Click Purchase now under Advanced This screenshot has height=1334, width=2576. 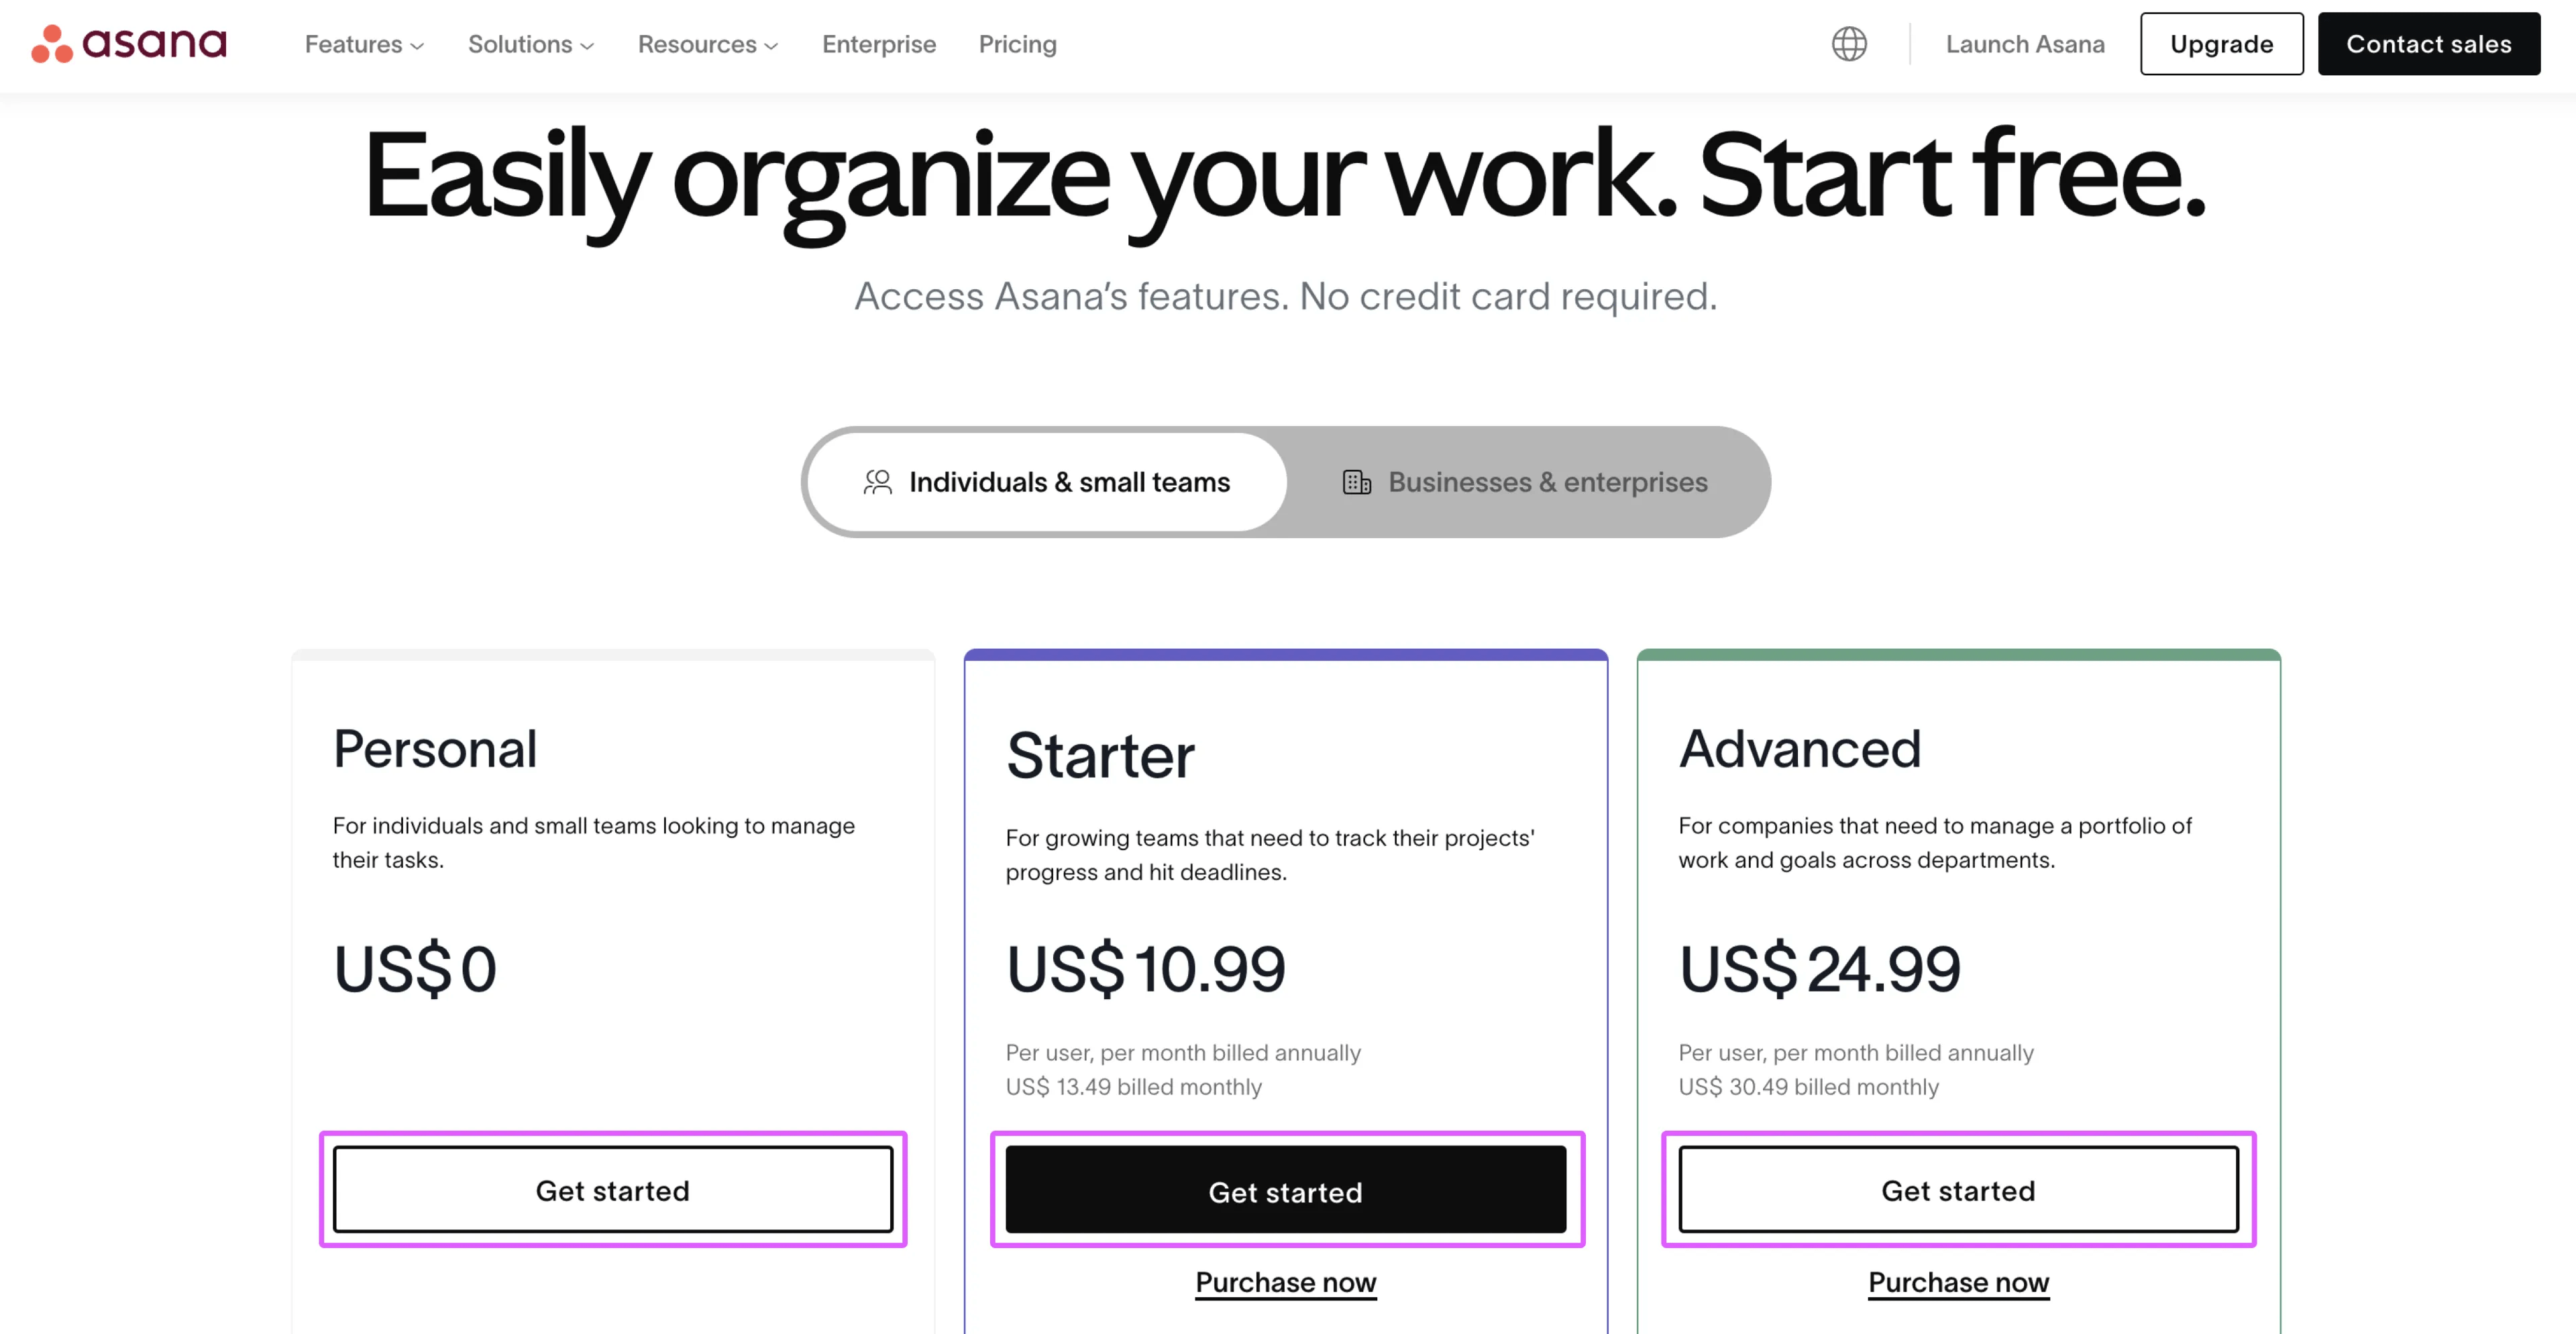1958,1282
